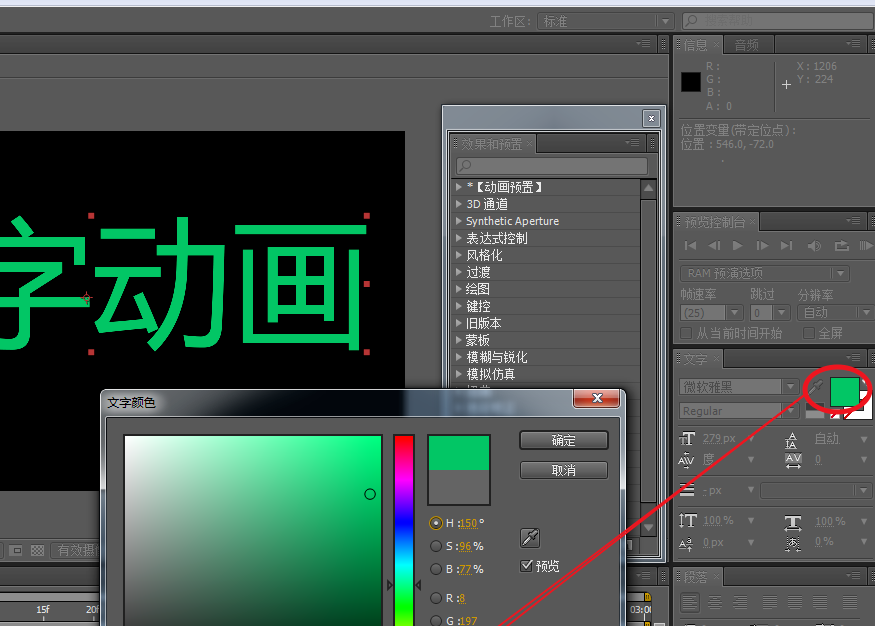Select the S saturation radio button
The height and width of the screenshot is (626, 875).
436,546
